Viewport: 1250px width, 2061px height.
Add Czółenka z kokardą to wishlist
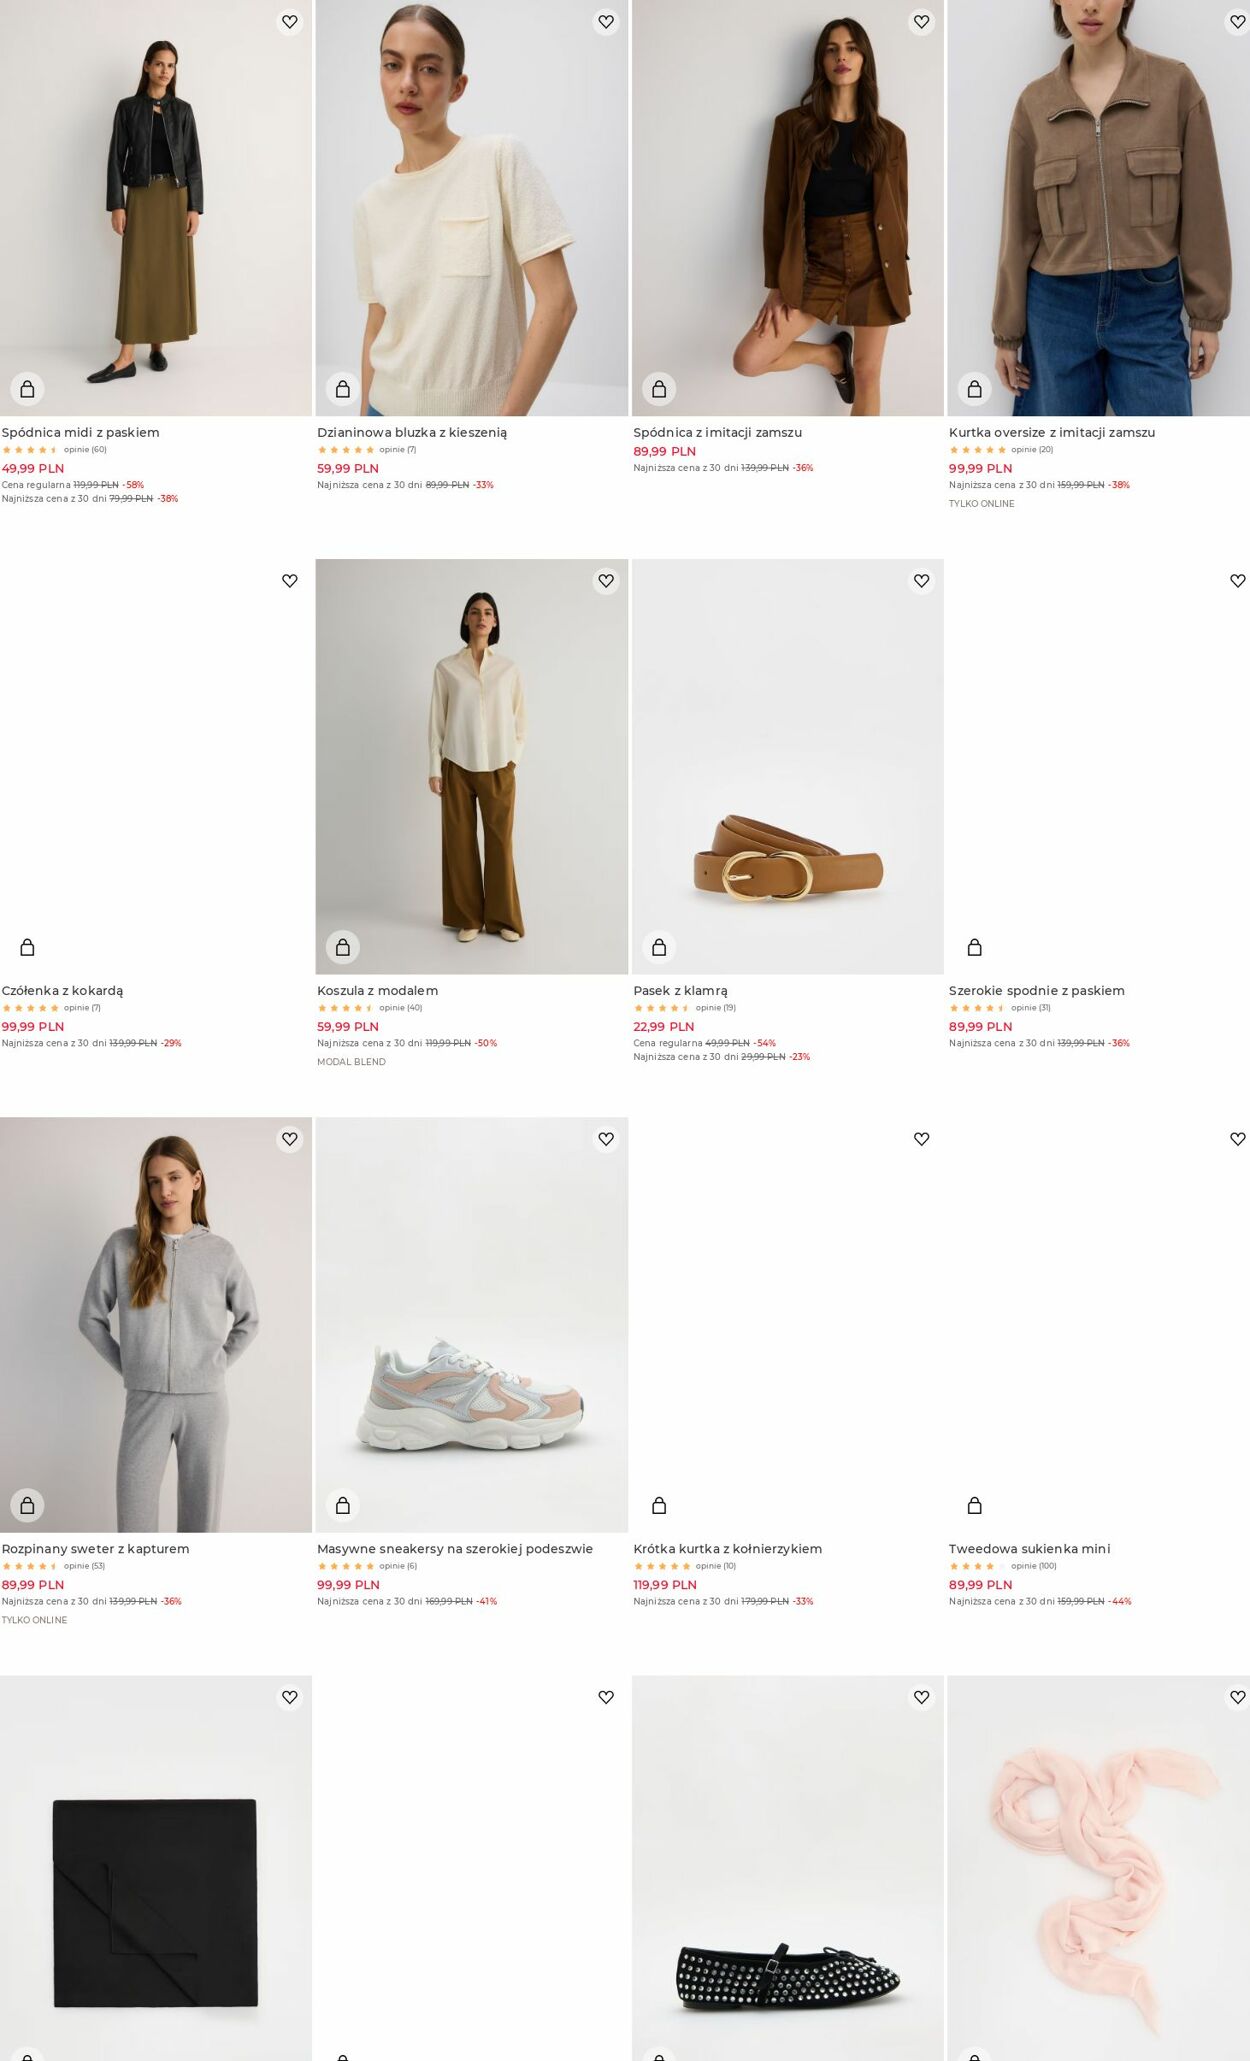(x=290, y=580)
